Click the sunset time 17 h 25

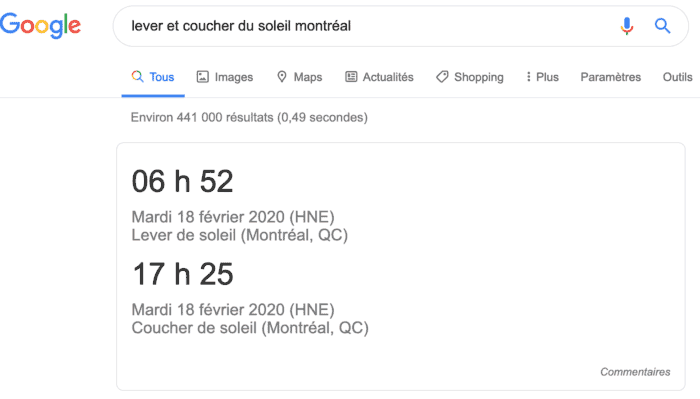pyautogui.click(x=183, y=274)
